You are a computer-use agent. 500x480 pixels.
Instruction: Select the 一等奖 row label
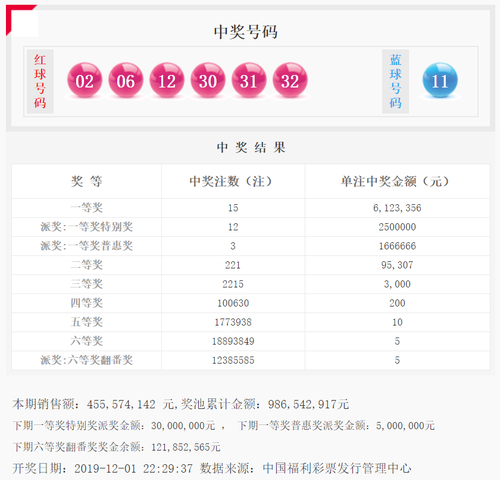[87, 208]
